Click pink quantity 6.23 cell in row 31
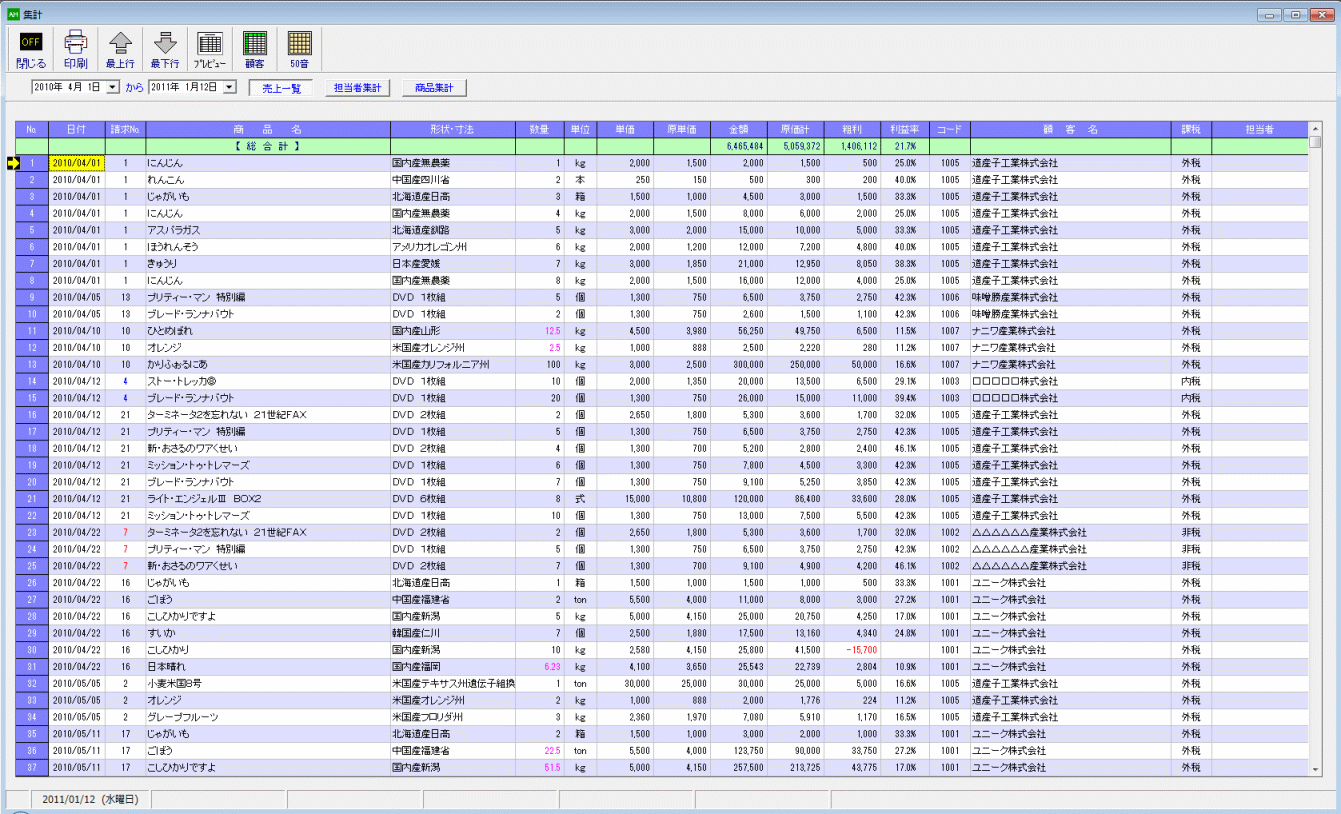The image size is (1341, 814). point(539,667)
